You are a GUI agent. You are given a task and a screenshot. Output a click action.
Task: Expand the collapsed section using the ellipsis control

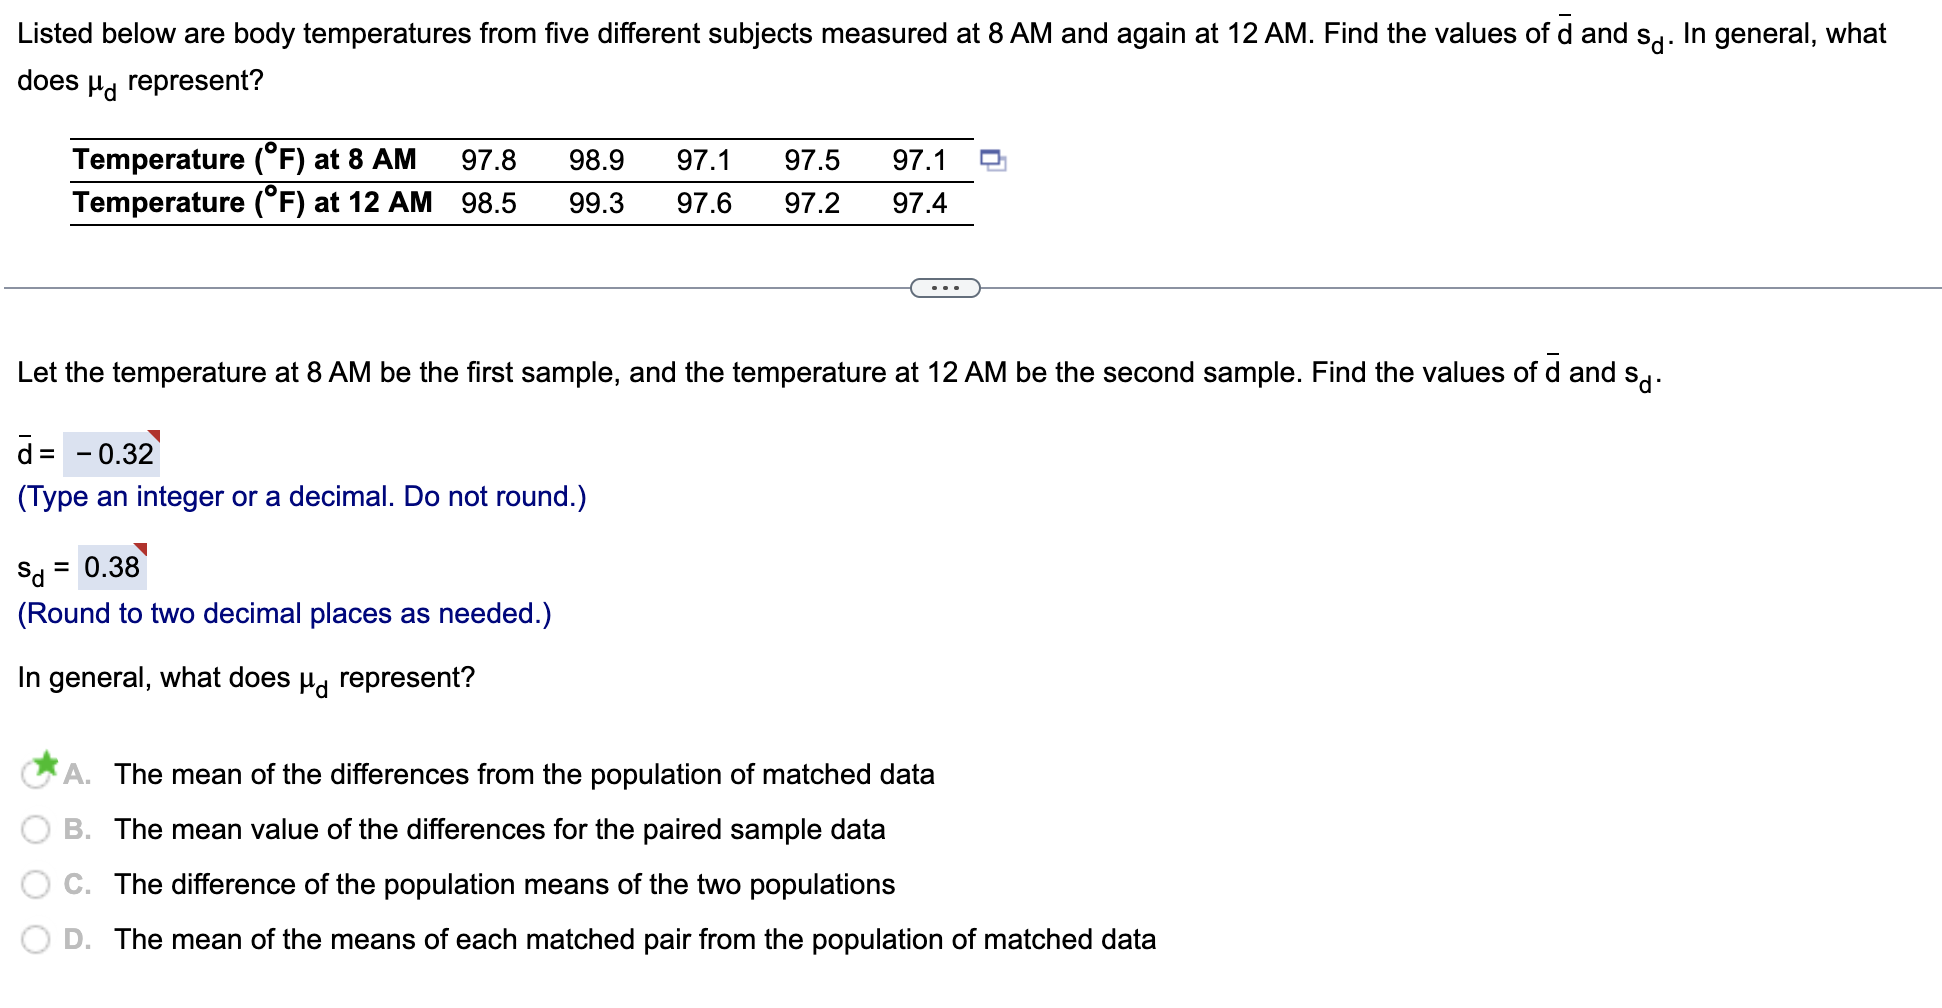[x=943, y=288]
